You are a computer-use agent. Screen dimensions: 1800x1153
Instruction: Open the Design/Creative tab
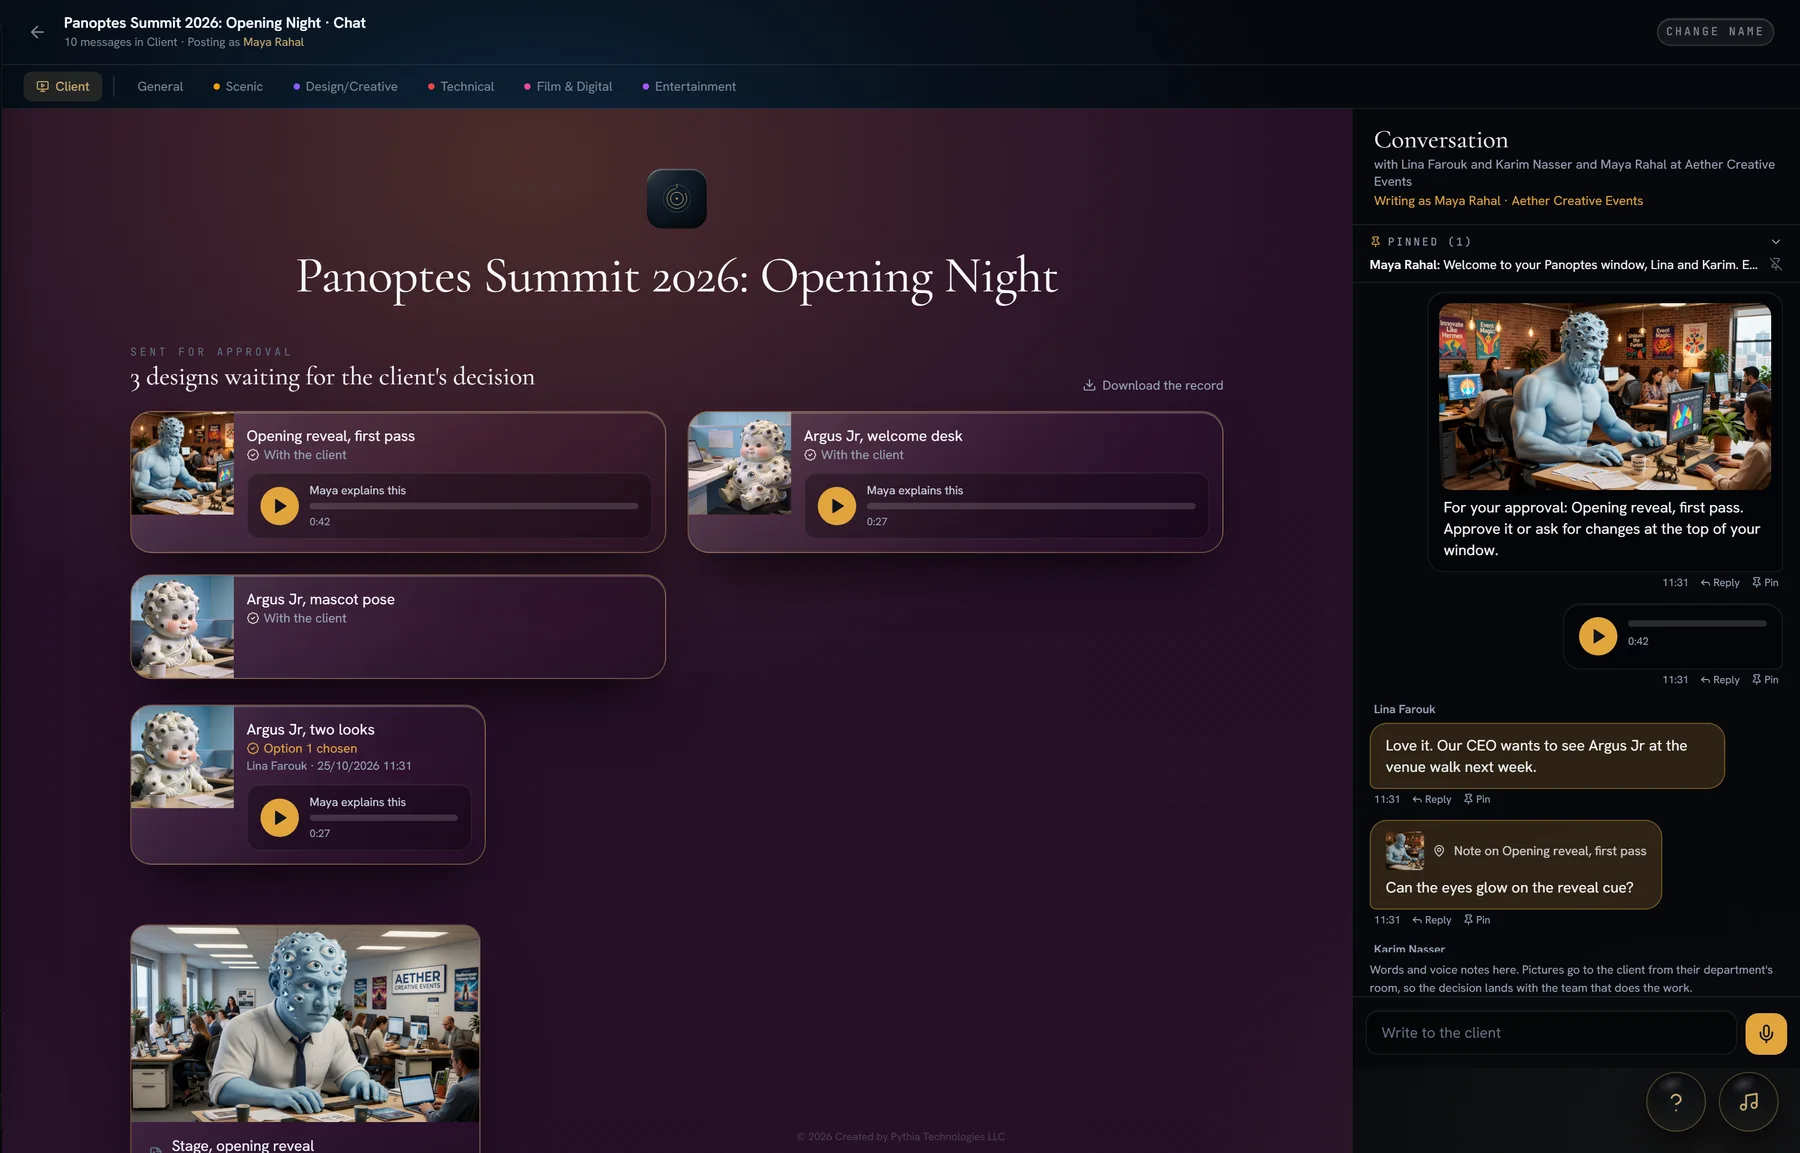pyautogui.click(x=345, y=87)
